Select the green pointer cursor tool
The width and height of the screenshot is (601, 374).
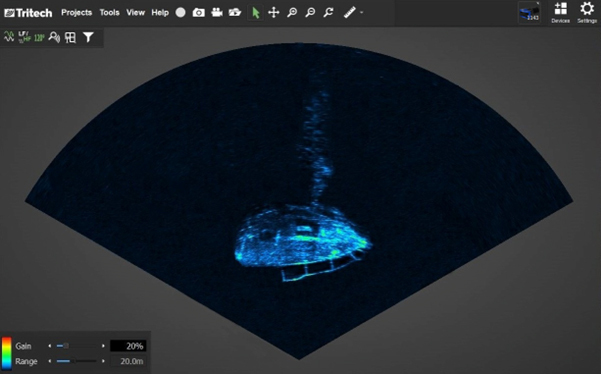coord(256,13)
